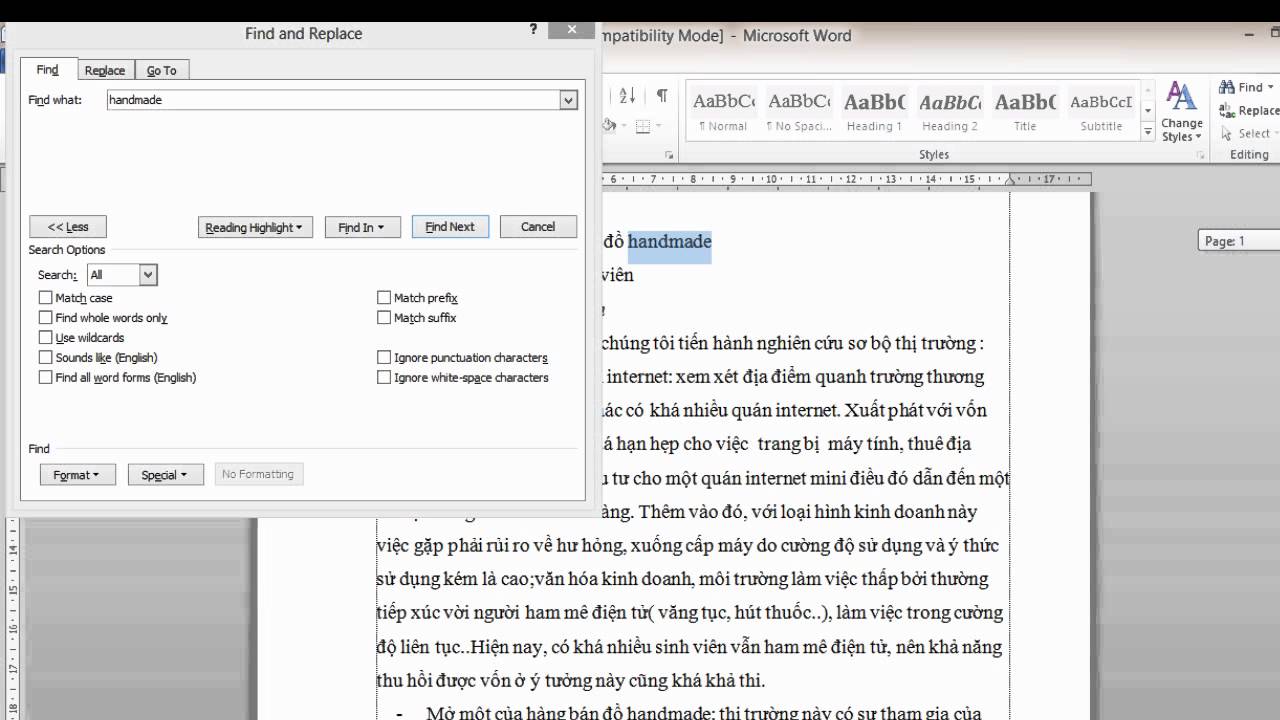Click the help question mark in dialog
This screenshot has height=720, width=1280.
coord(533,31)
